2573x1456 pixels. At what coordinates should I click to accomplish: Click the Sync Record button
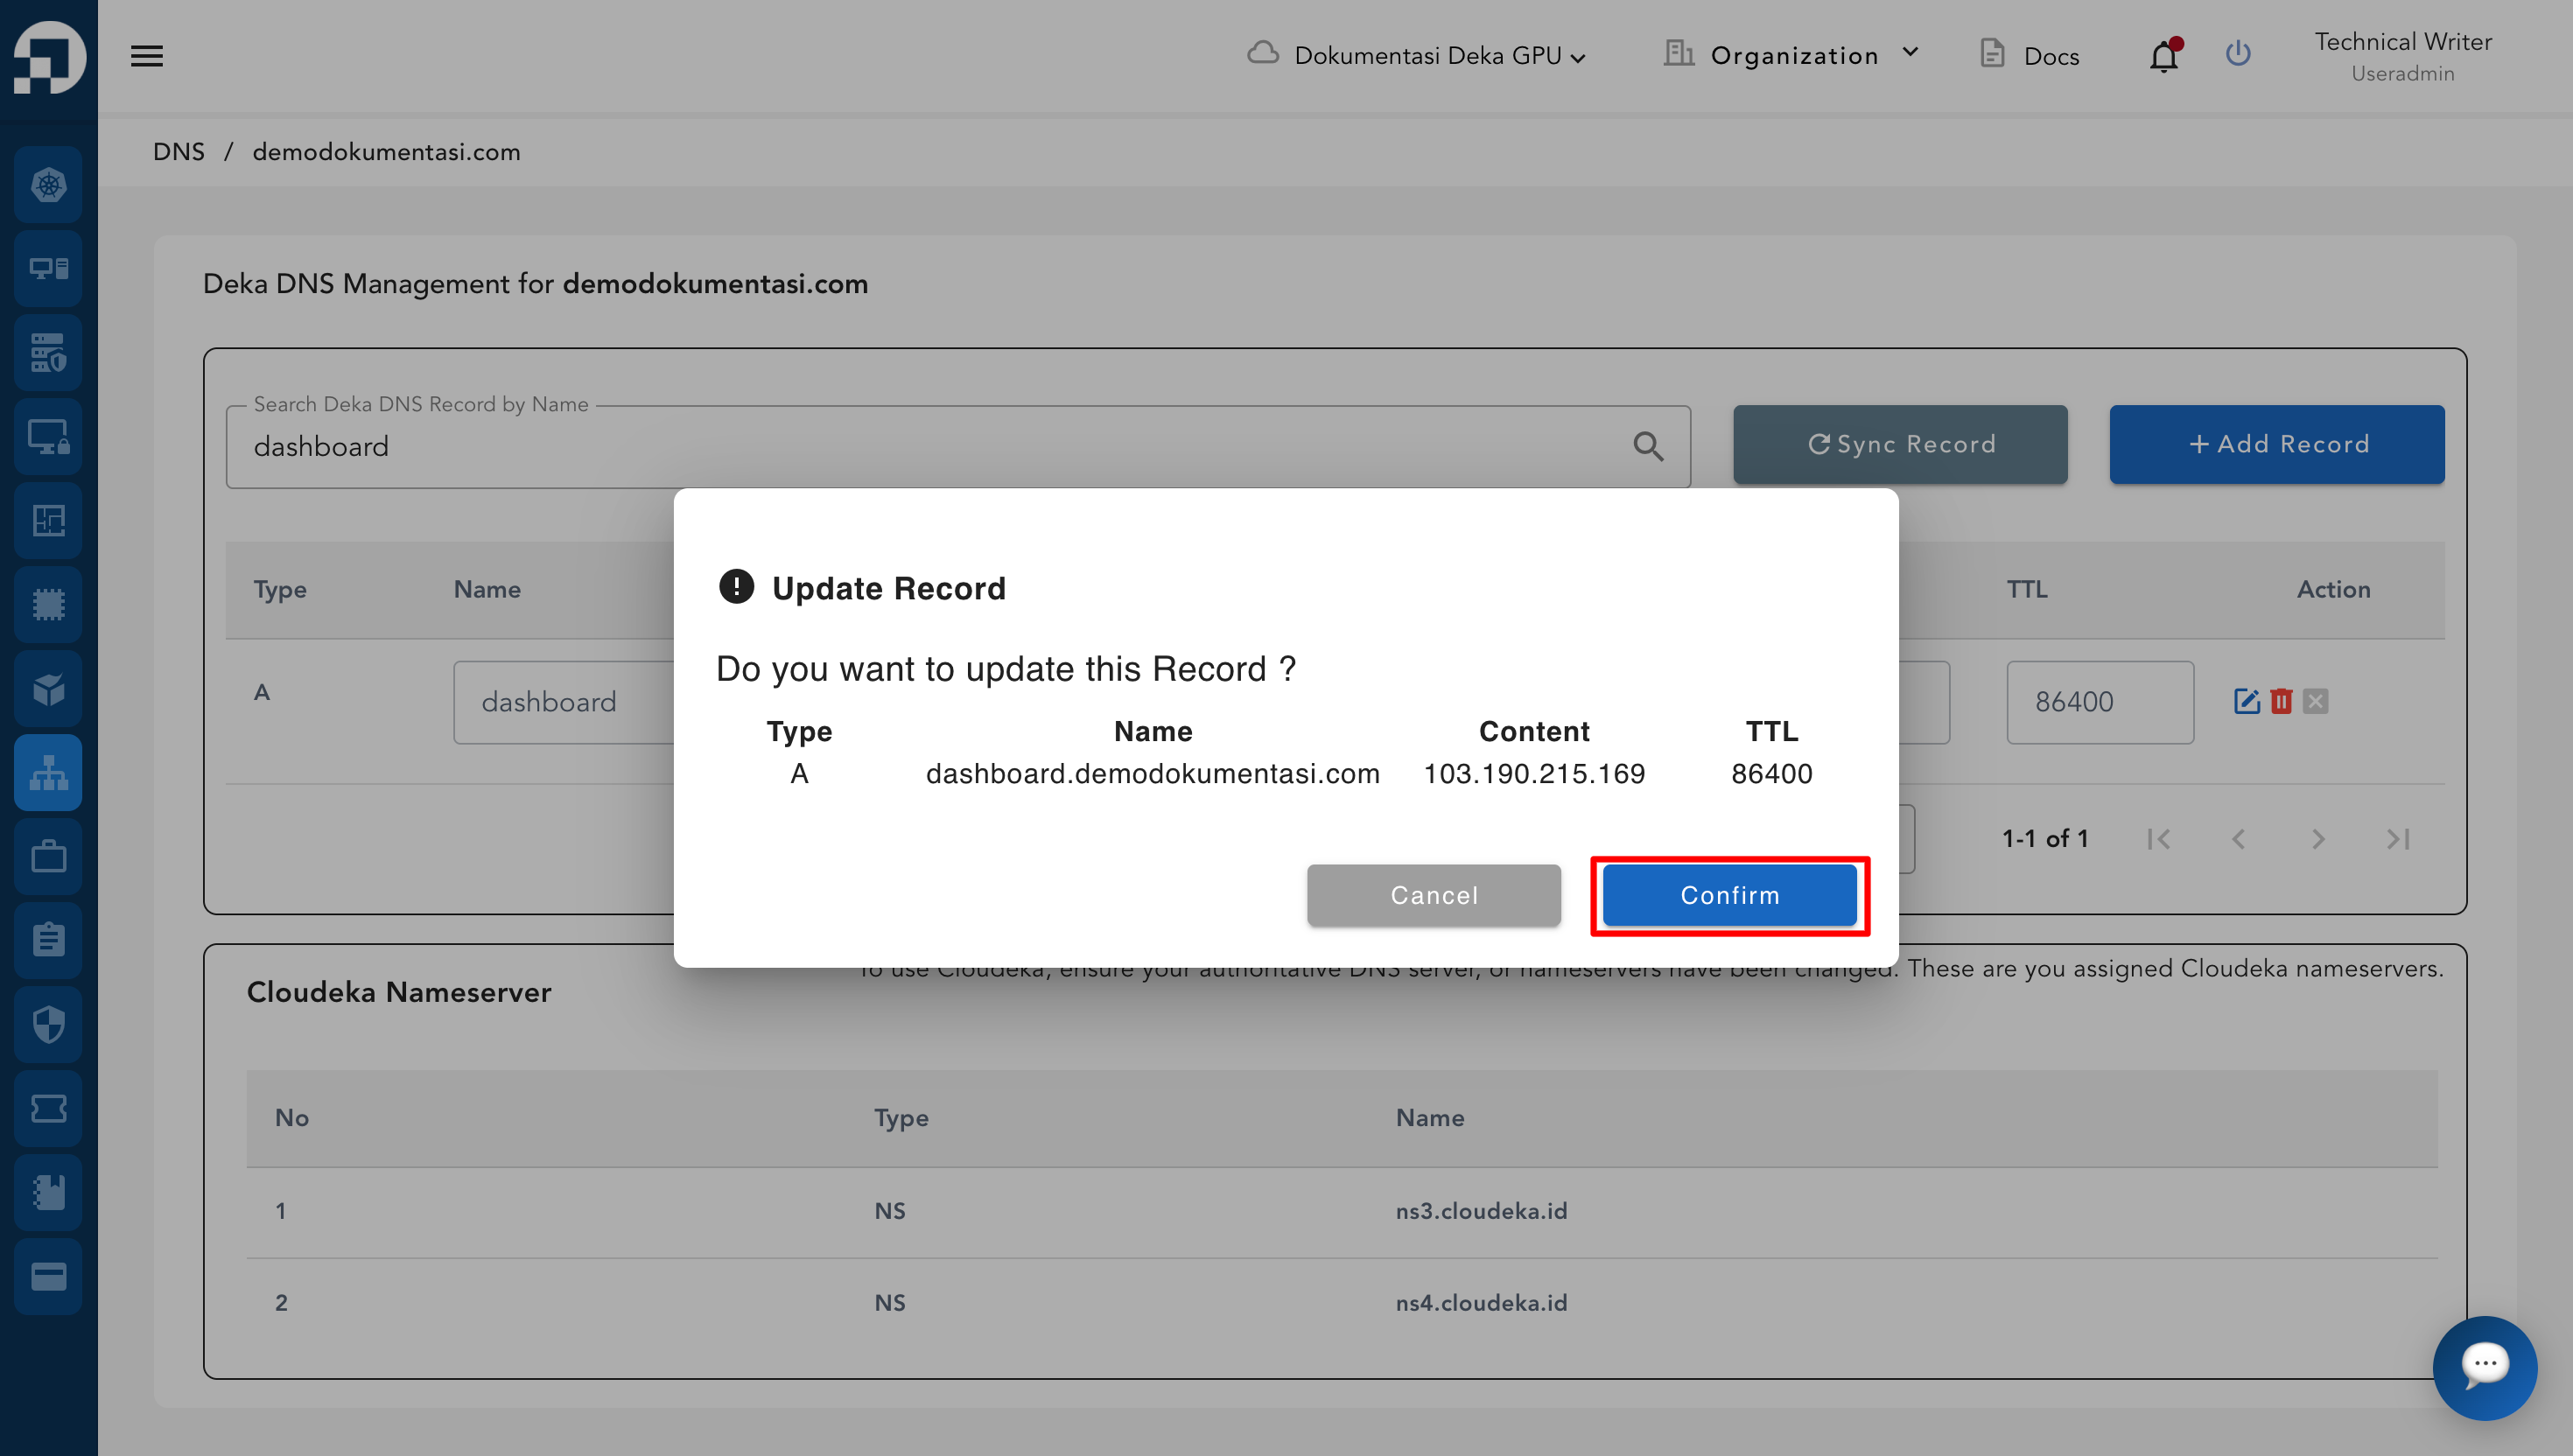(x=1900, y=444)
